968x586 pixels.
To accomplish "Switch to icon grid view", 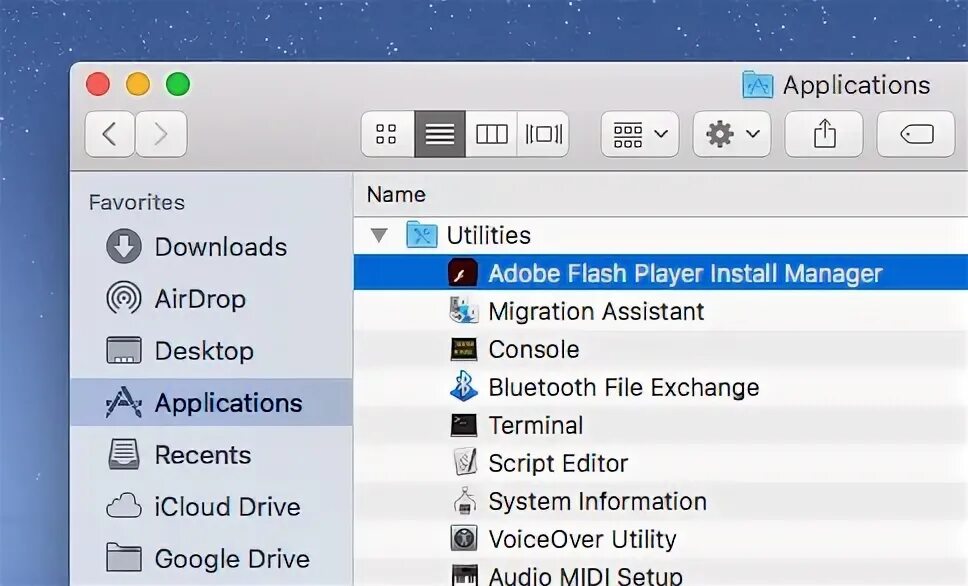I will pyautogui.click(x=387, y=134).
